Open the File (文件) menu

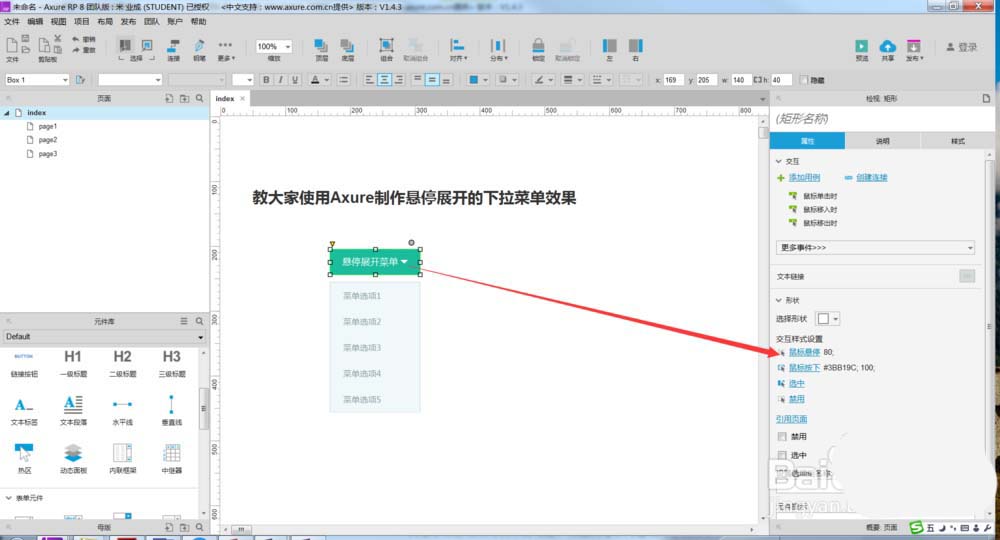coord(11,22)
